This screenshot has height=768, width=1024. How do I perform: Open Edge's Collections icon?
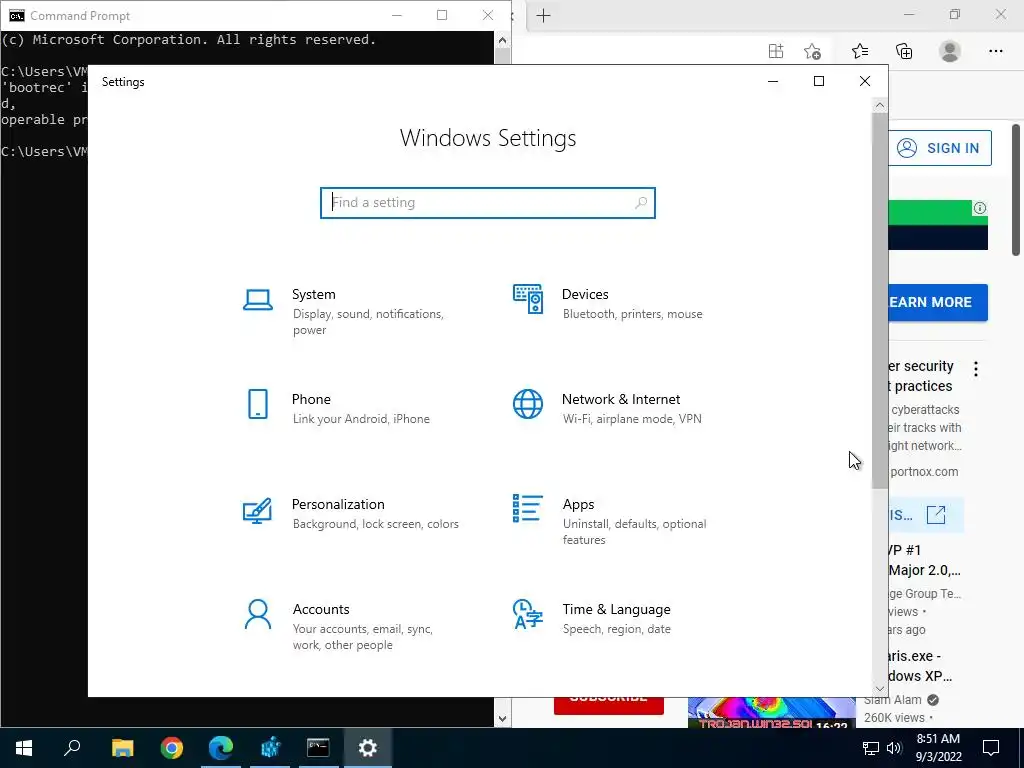pos(904,51)
